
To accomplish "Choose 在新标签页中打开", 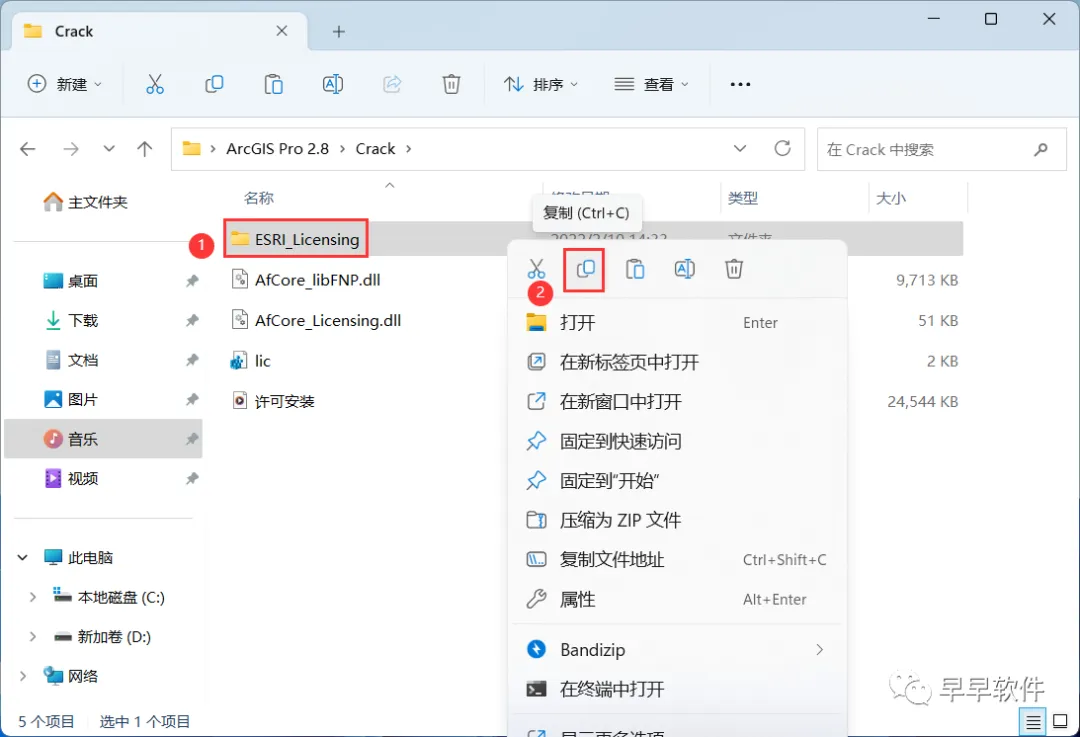I will pos(677,362).
